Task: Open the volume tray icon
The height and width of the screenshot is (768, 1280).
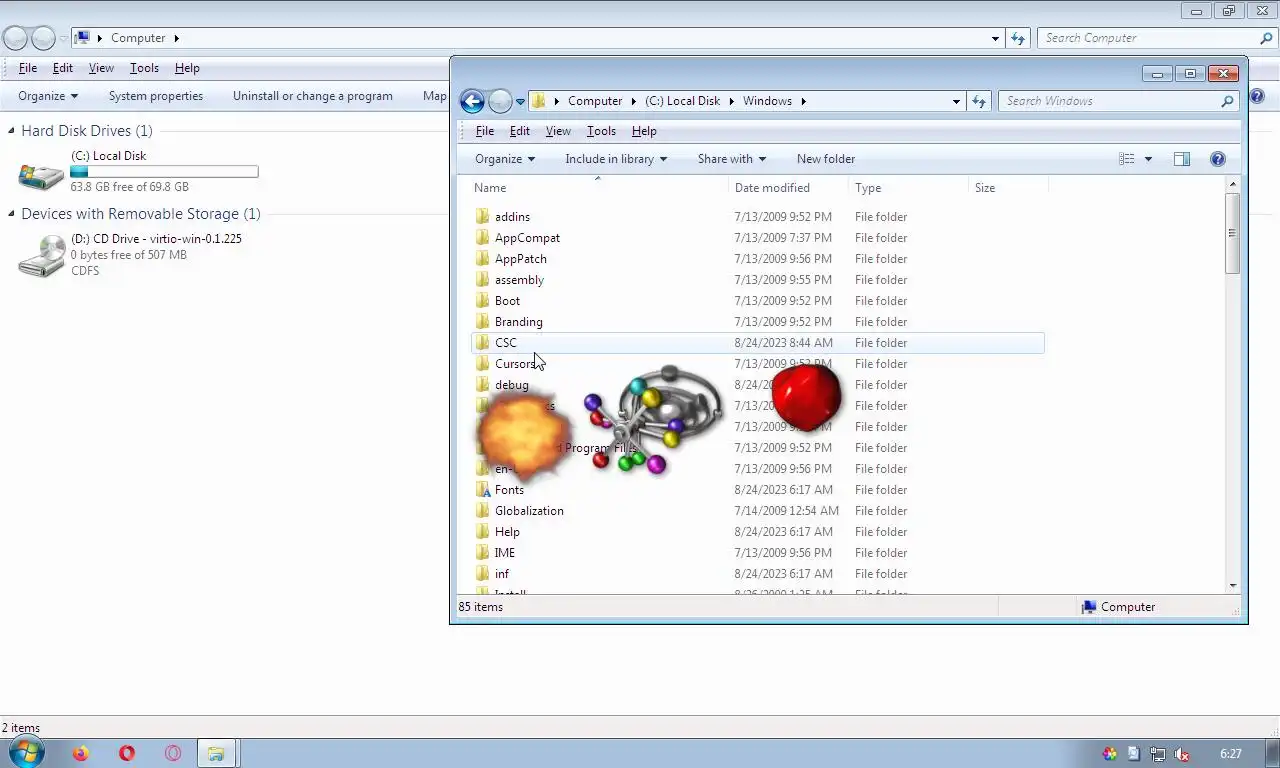Action: (x=1181, y=754)
